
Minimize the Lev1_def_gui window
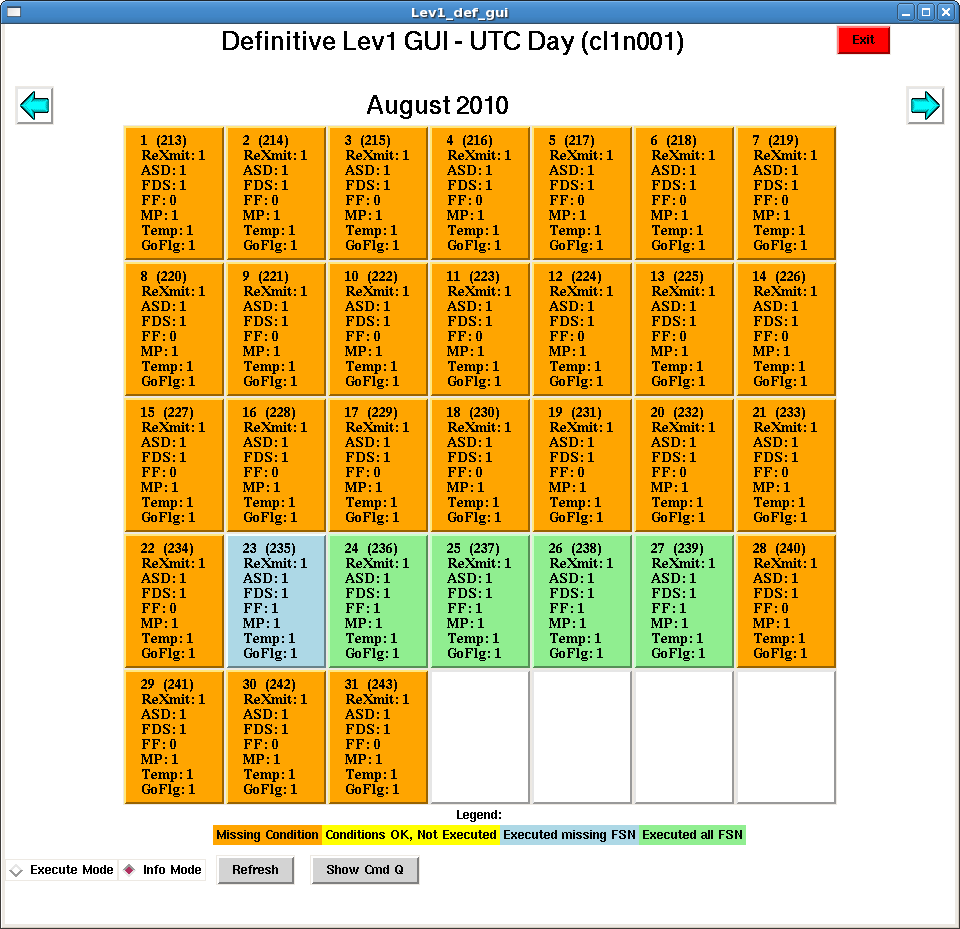[906, 12]
